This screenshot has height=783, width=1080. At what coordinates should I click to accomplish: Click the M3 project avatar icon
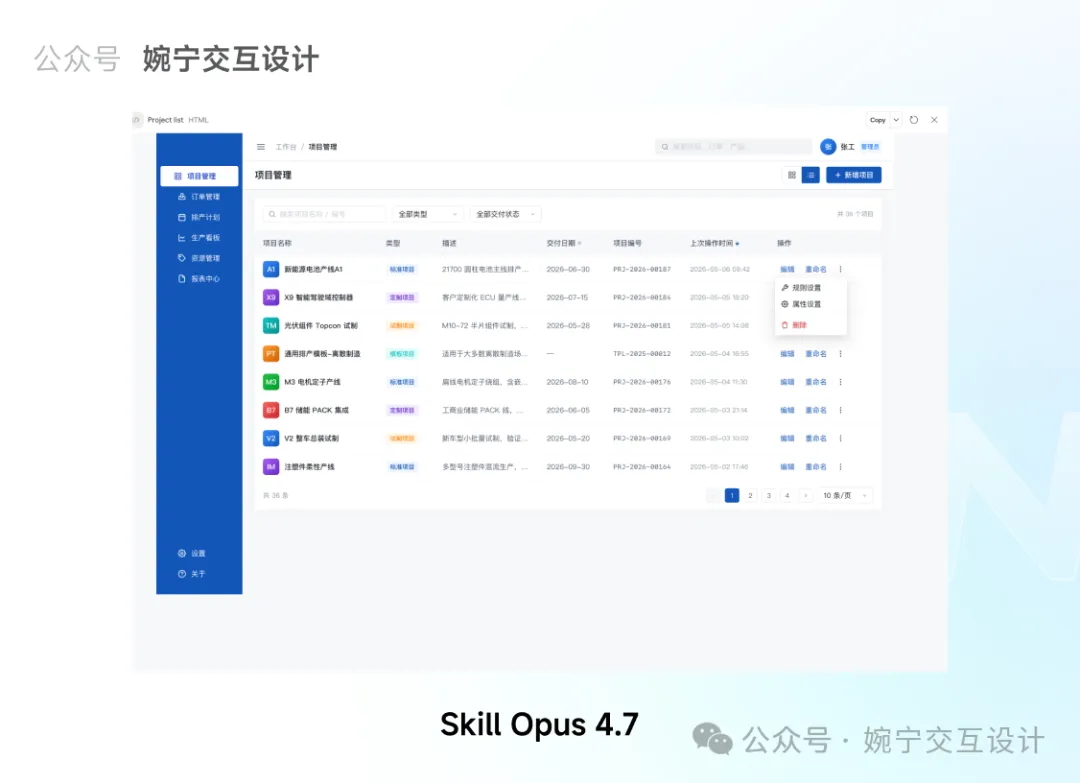271,382
